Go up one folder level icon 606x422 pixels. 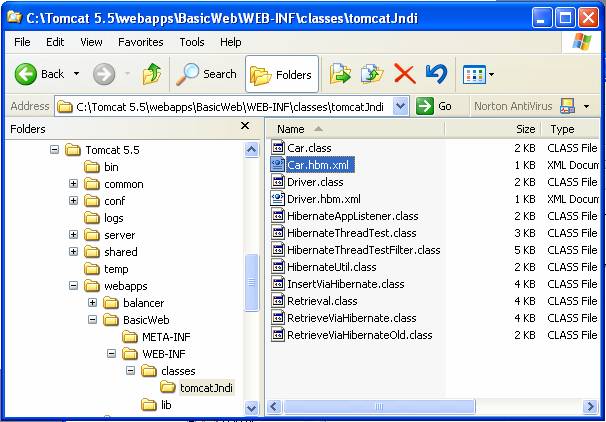(152, 74)
